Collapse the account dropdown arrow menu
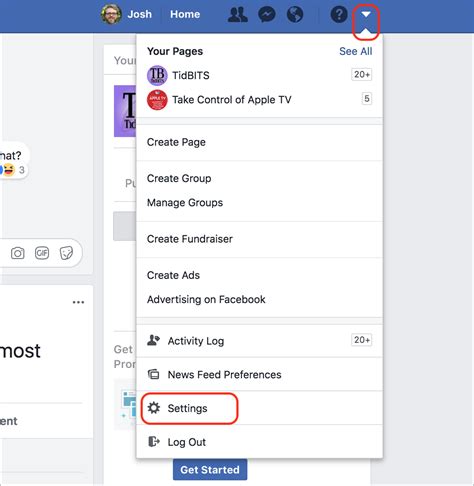The width and height of the screenshot is (474, 486). click(366, 15)
